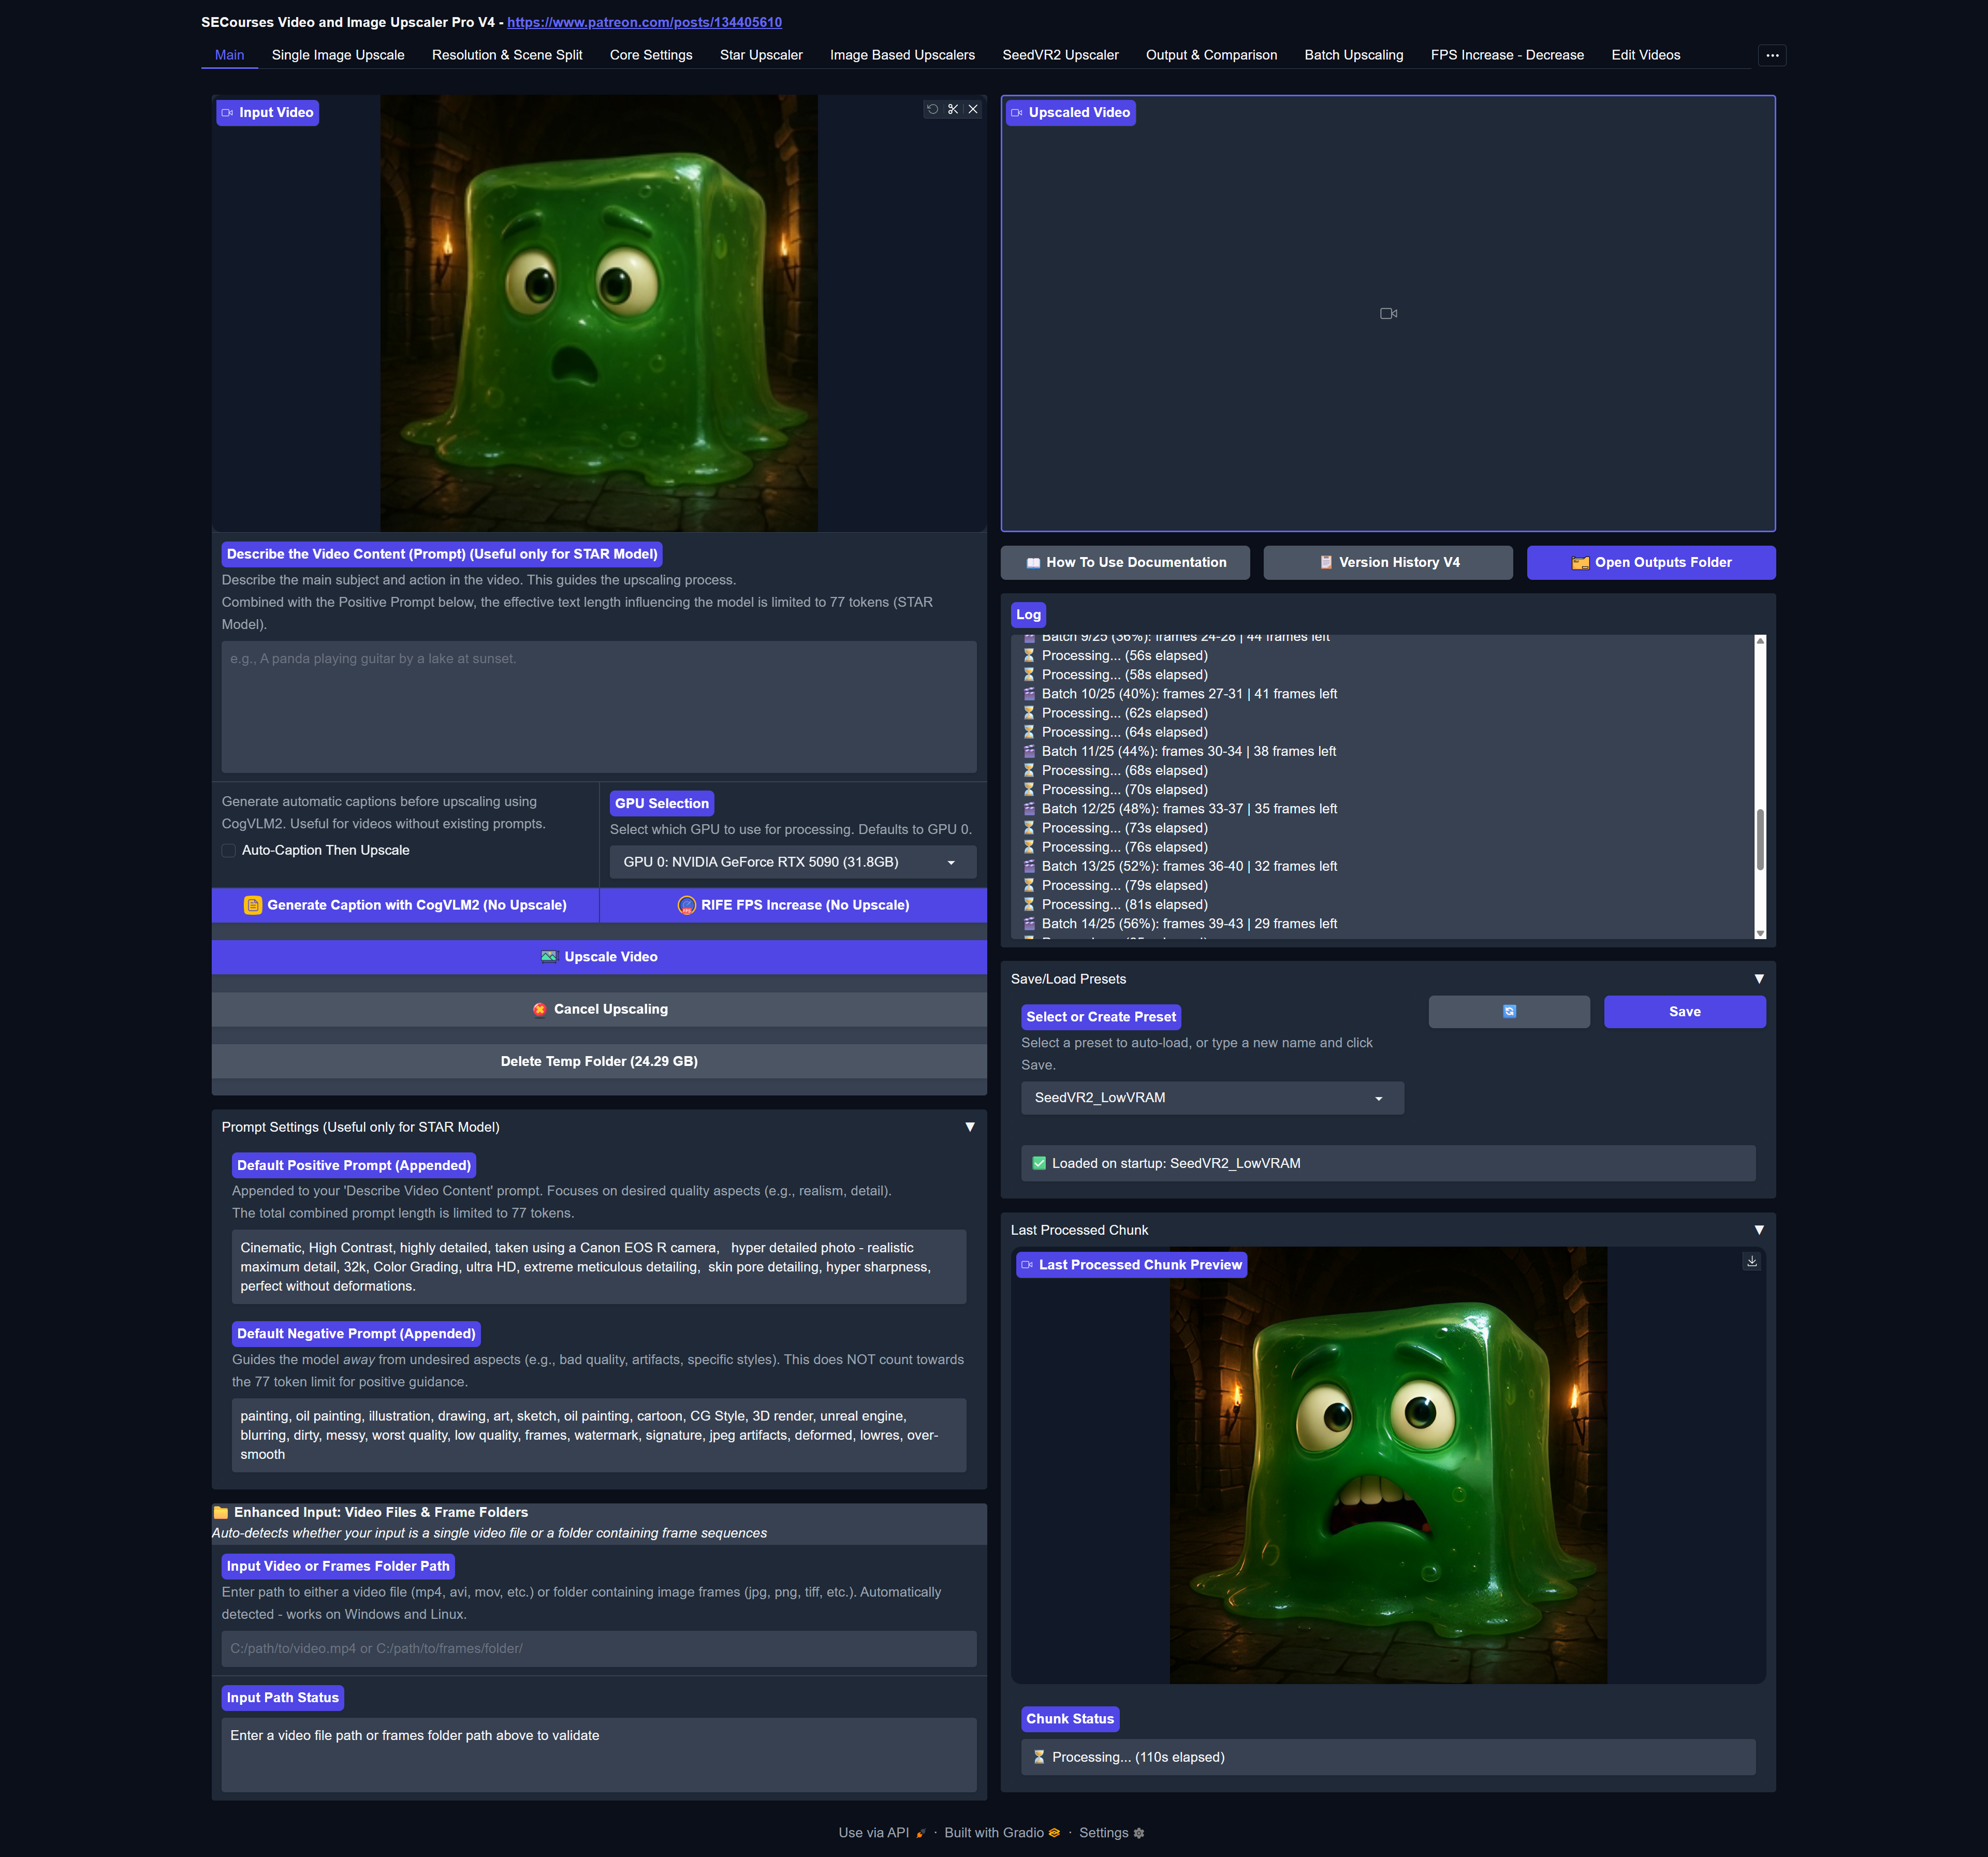Enable Auto-Caption Then Upscale checkbox

229,850
